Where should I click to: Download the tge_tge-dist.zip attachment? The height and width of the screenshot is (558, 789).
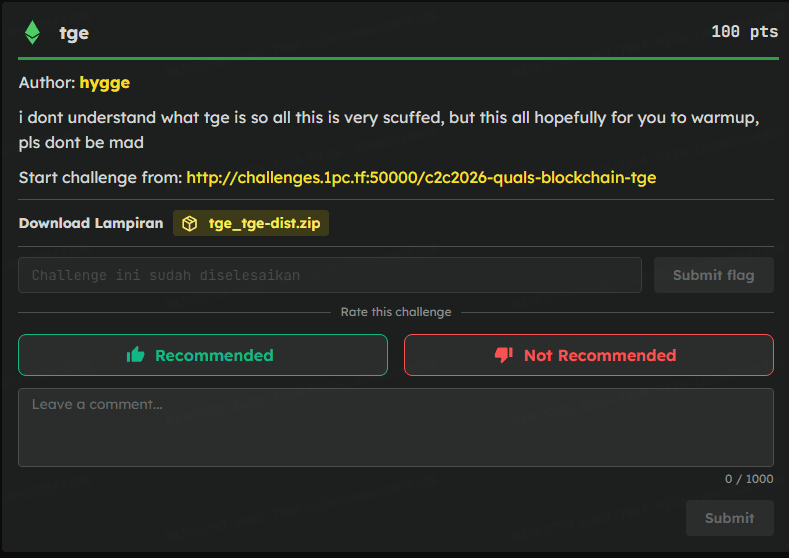(264, 223)
